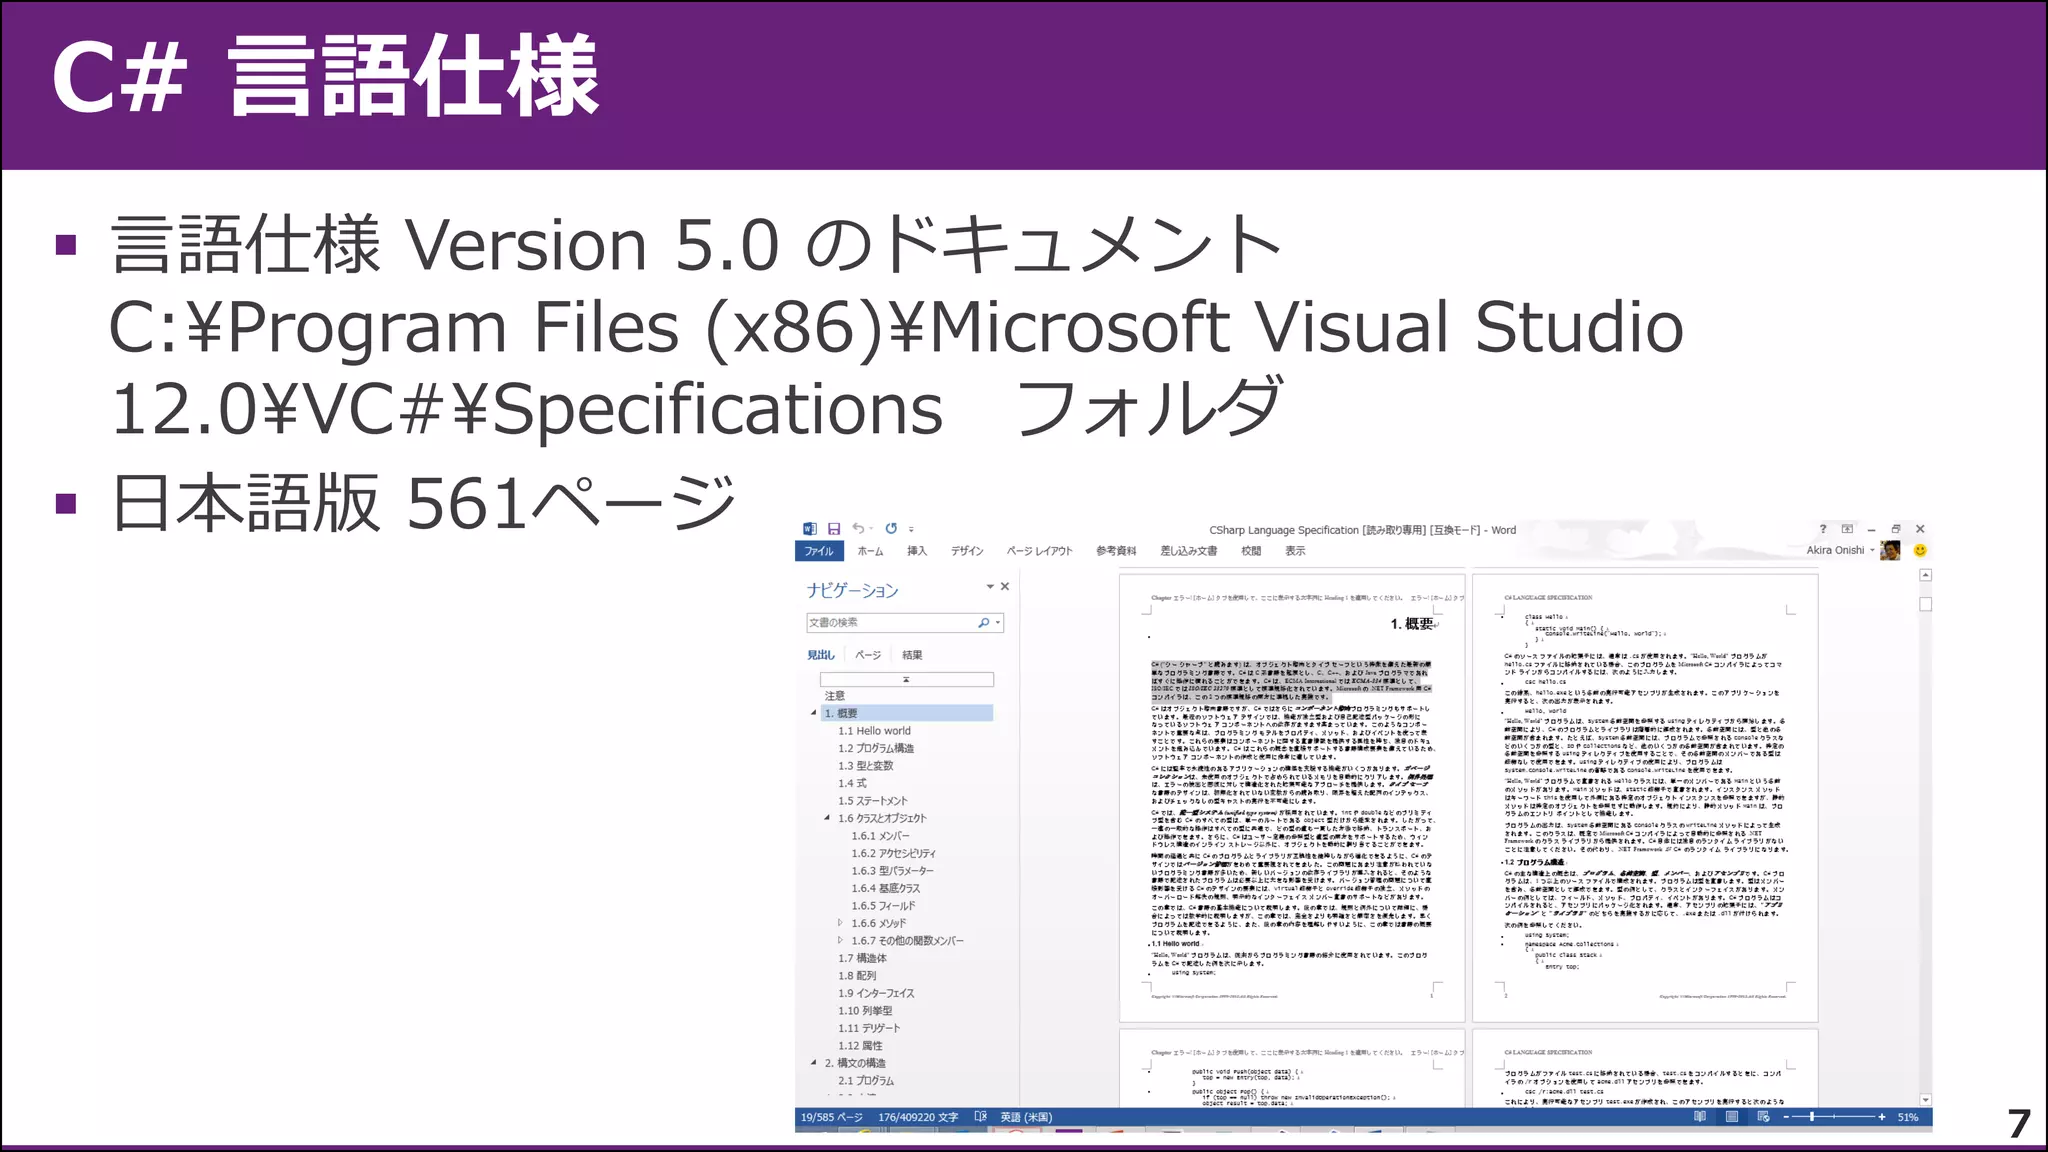Open the Customize Quick Access Toolbar dropdown
Screen dimensions: 2048x1152
[911, 530]
